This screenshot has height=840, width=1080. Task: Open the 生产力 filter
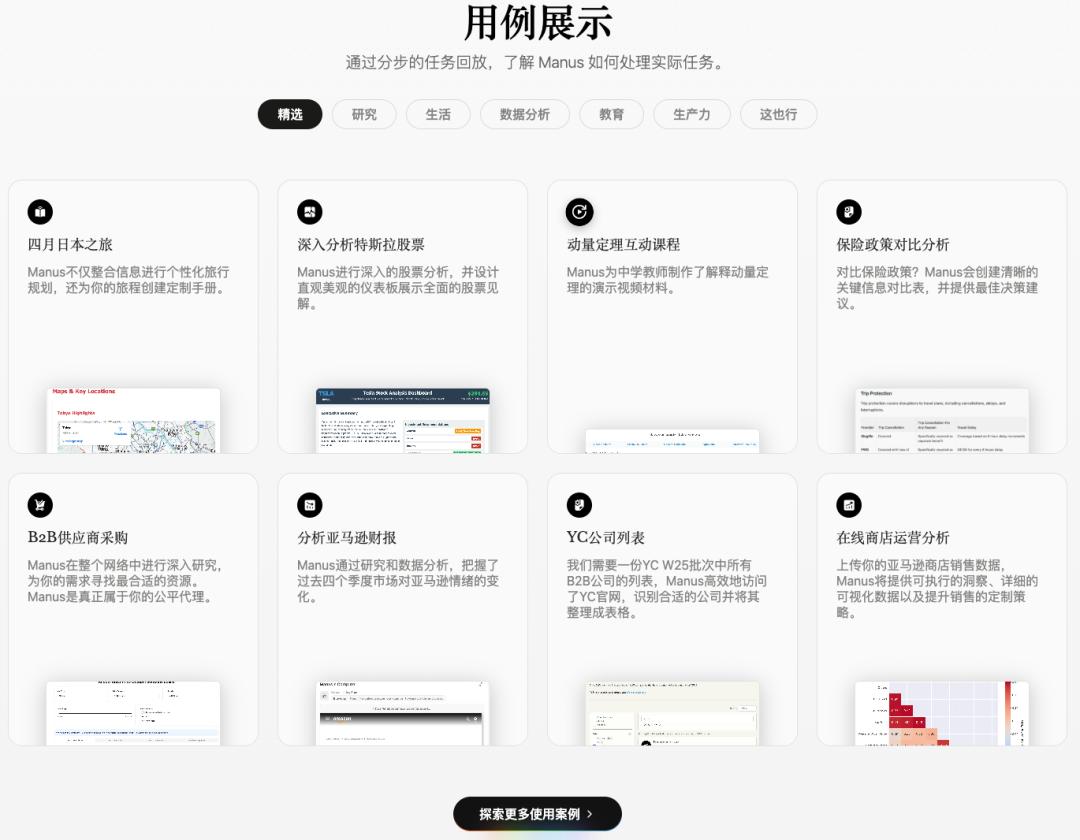tap(691, 114)
